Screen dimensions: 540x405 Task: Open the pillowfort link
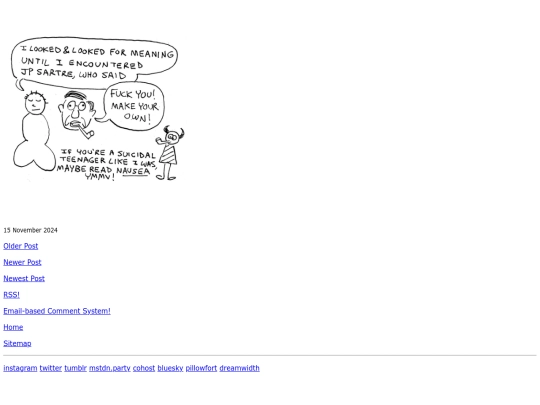click(x=201, y=368)
